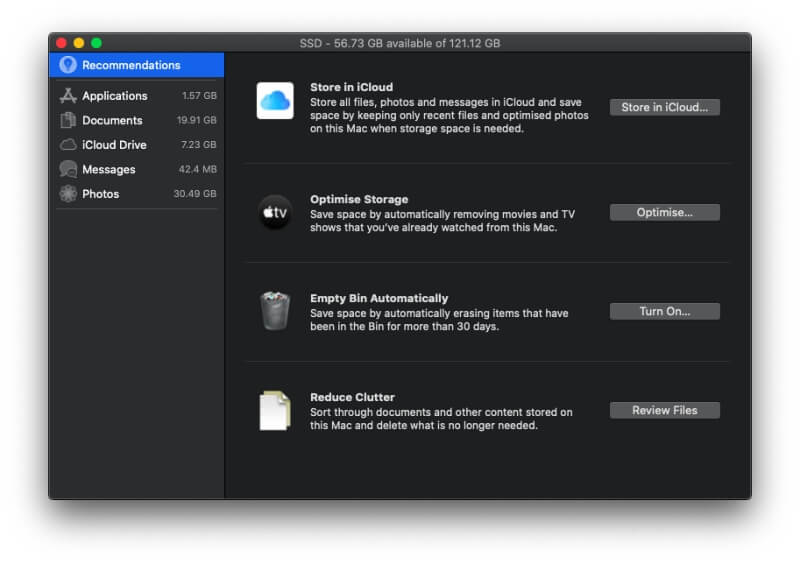800x564 pixels.
Task: Select the 30.49 GB Photos size value
Action: 195,194
